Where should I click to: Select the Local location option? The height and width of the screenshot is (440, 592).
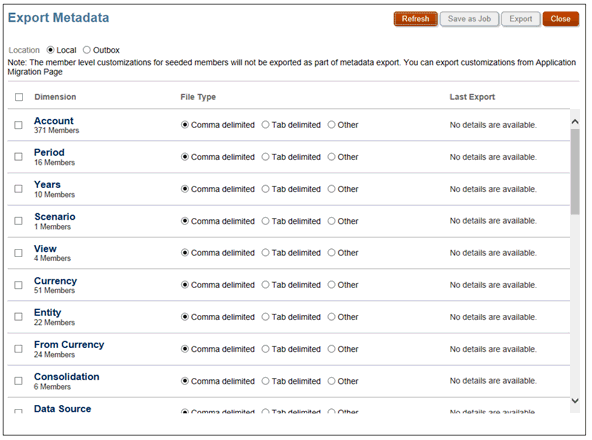coord(50,50)
